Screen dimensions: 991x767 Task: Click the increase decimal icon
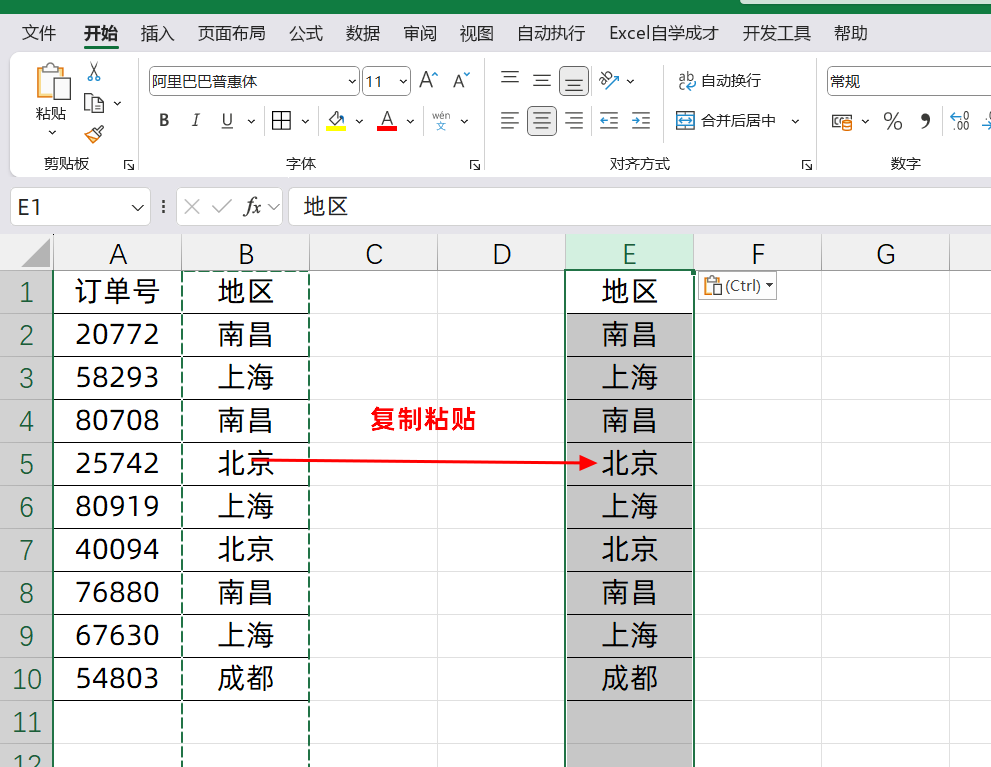coord(960,121)
